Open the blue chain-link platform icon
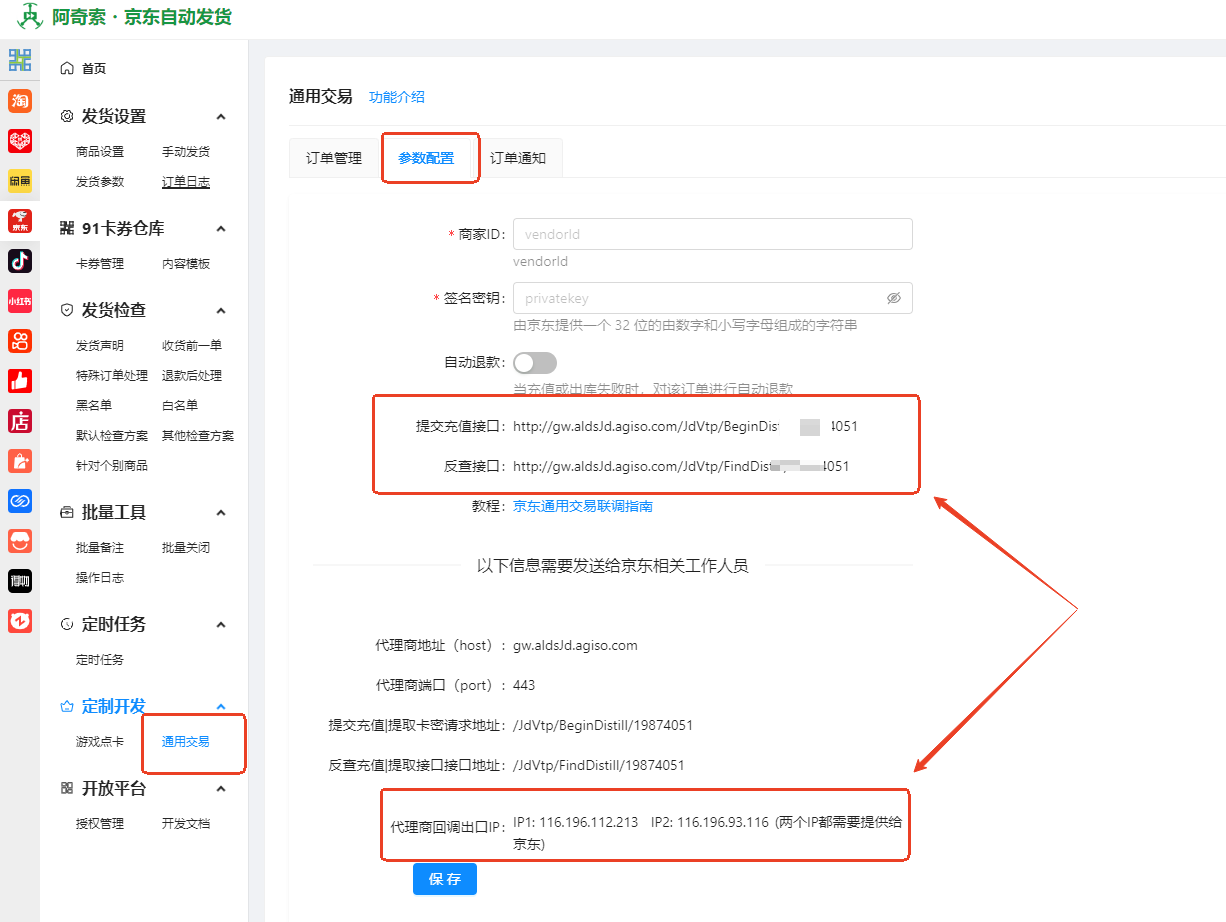 tap(20, 500)
